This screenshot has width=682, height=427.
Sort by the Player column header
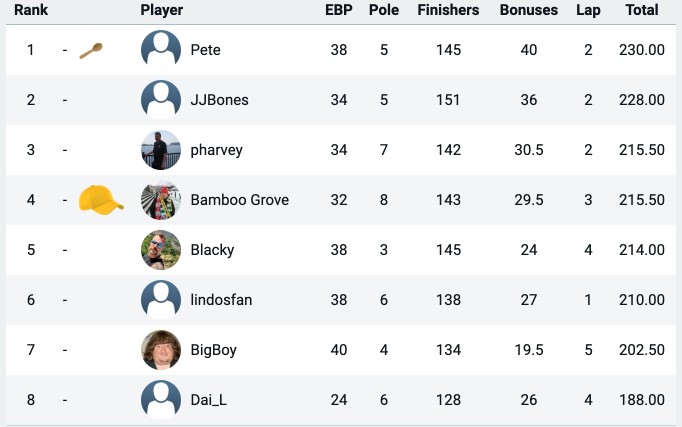(x=162, y=10)
